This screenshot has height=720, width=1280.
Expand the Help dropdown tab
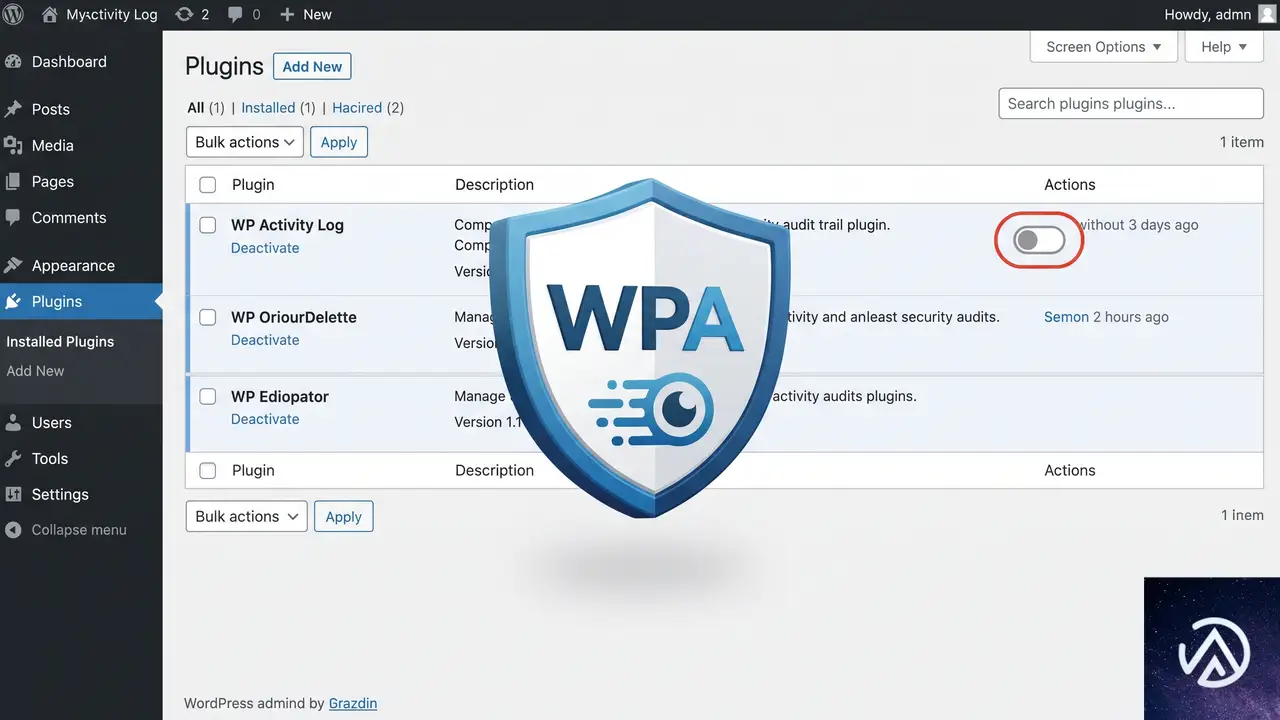(x=1224, y=47)
